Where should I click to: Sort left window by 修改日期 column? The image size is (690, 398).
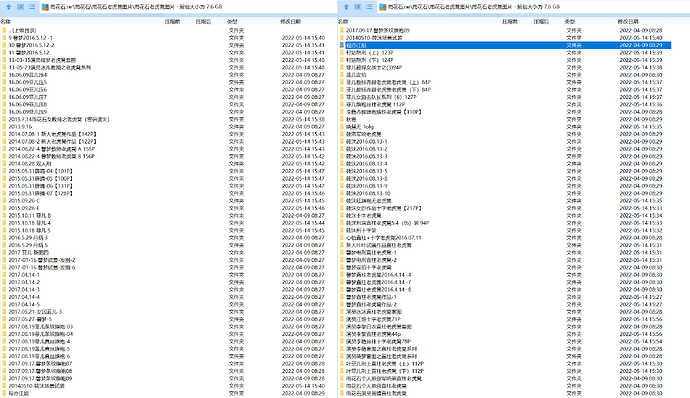[x=291, y=22]
